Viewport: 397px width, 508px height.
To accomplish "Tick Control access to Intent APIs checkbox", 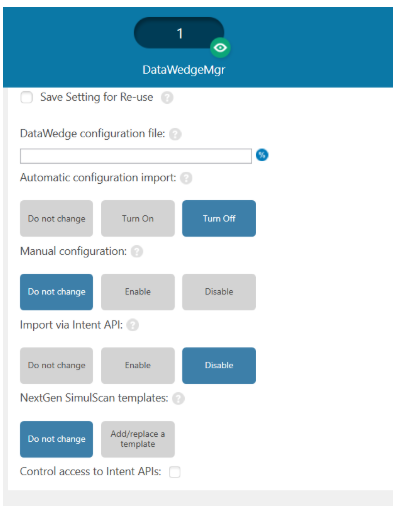I will [175, 472].
